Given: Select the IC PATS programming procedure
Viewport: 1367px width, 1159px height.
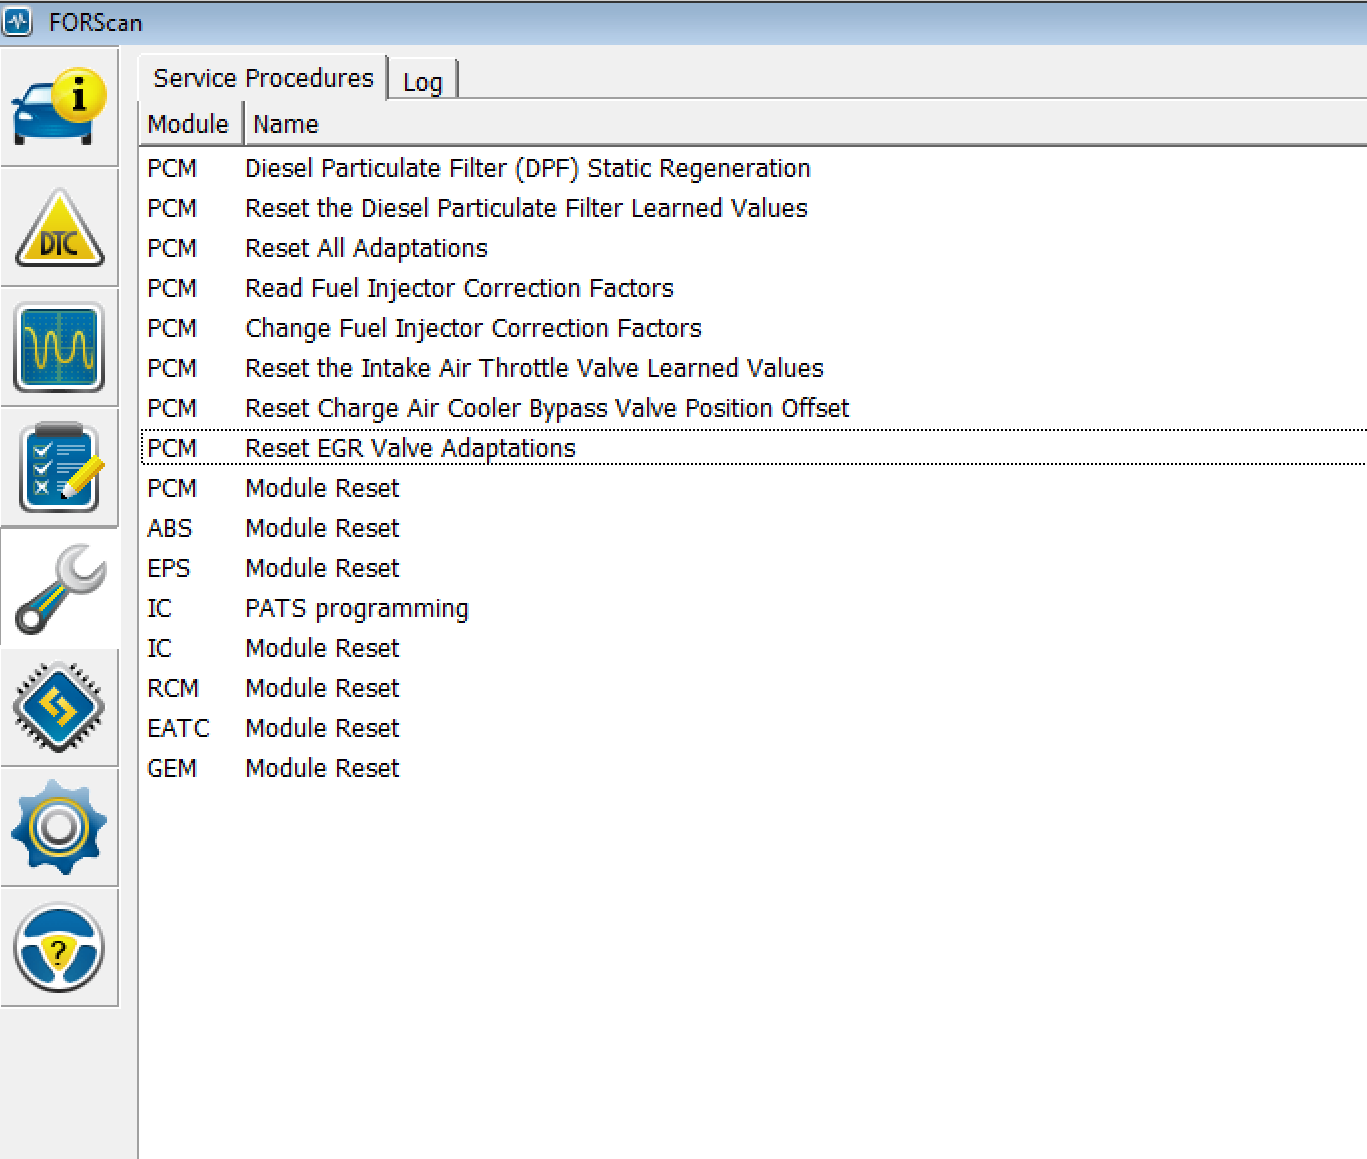Looking at the screenshot, I should coord(356,608).
